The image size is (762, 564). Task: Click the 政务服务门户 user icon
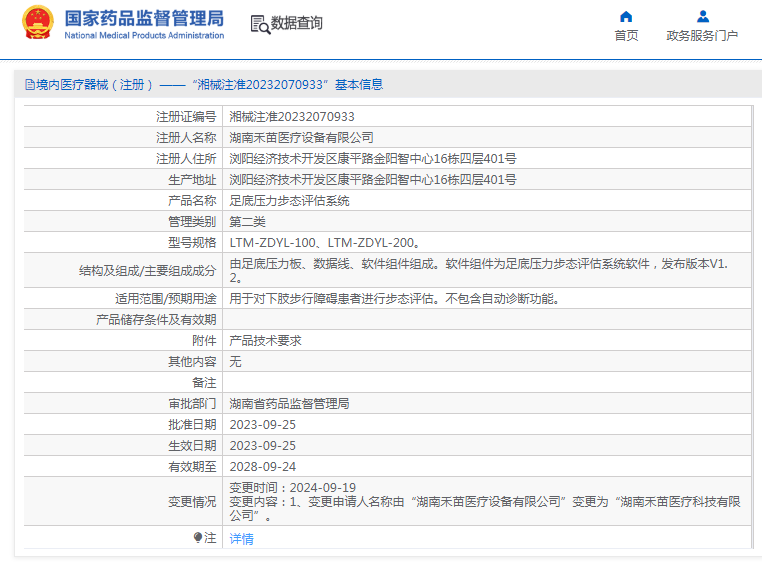(x=703, y=17)
